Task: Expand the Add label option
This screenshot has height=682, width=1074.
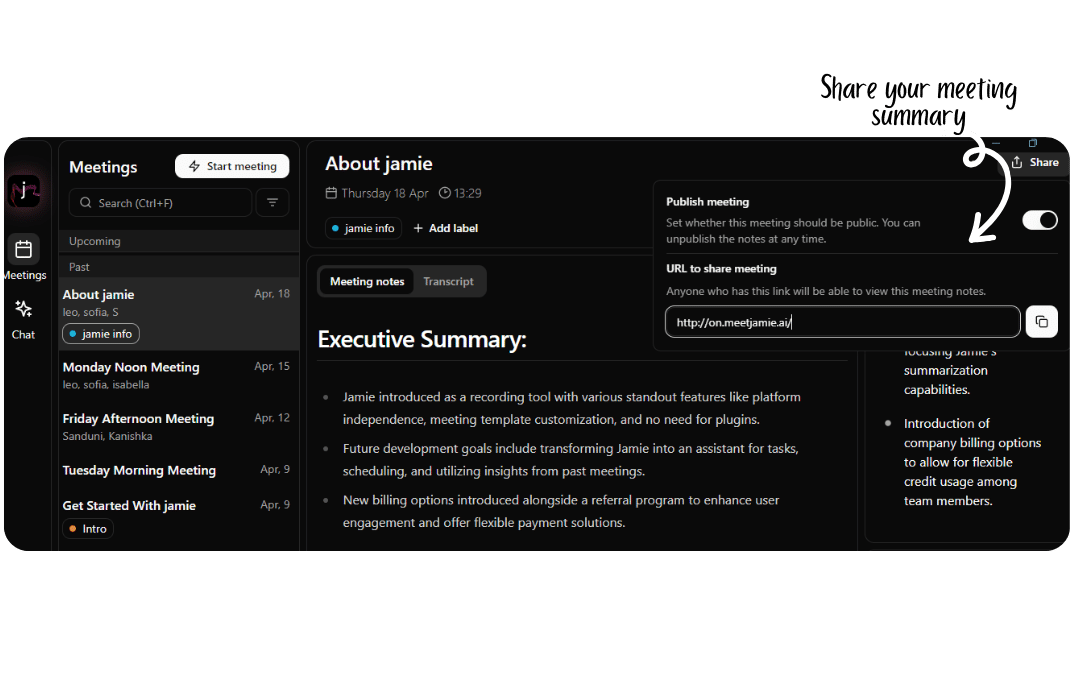Action: click(x=444, y=228)
